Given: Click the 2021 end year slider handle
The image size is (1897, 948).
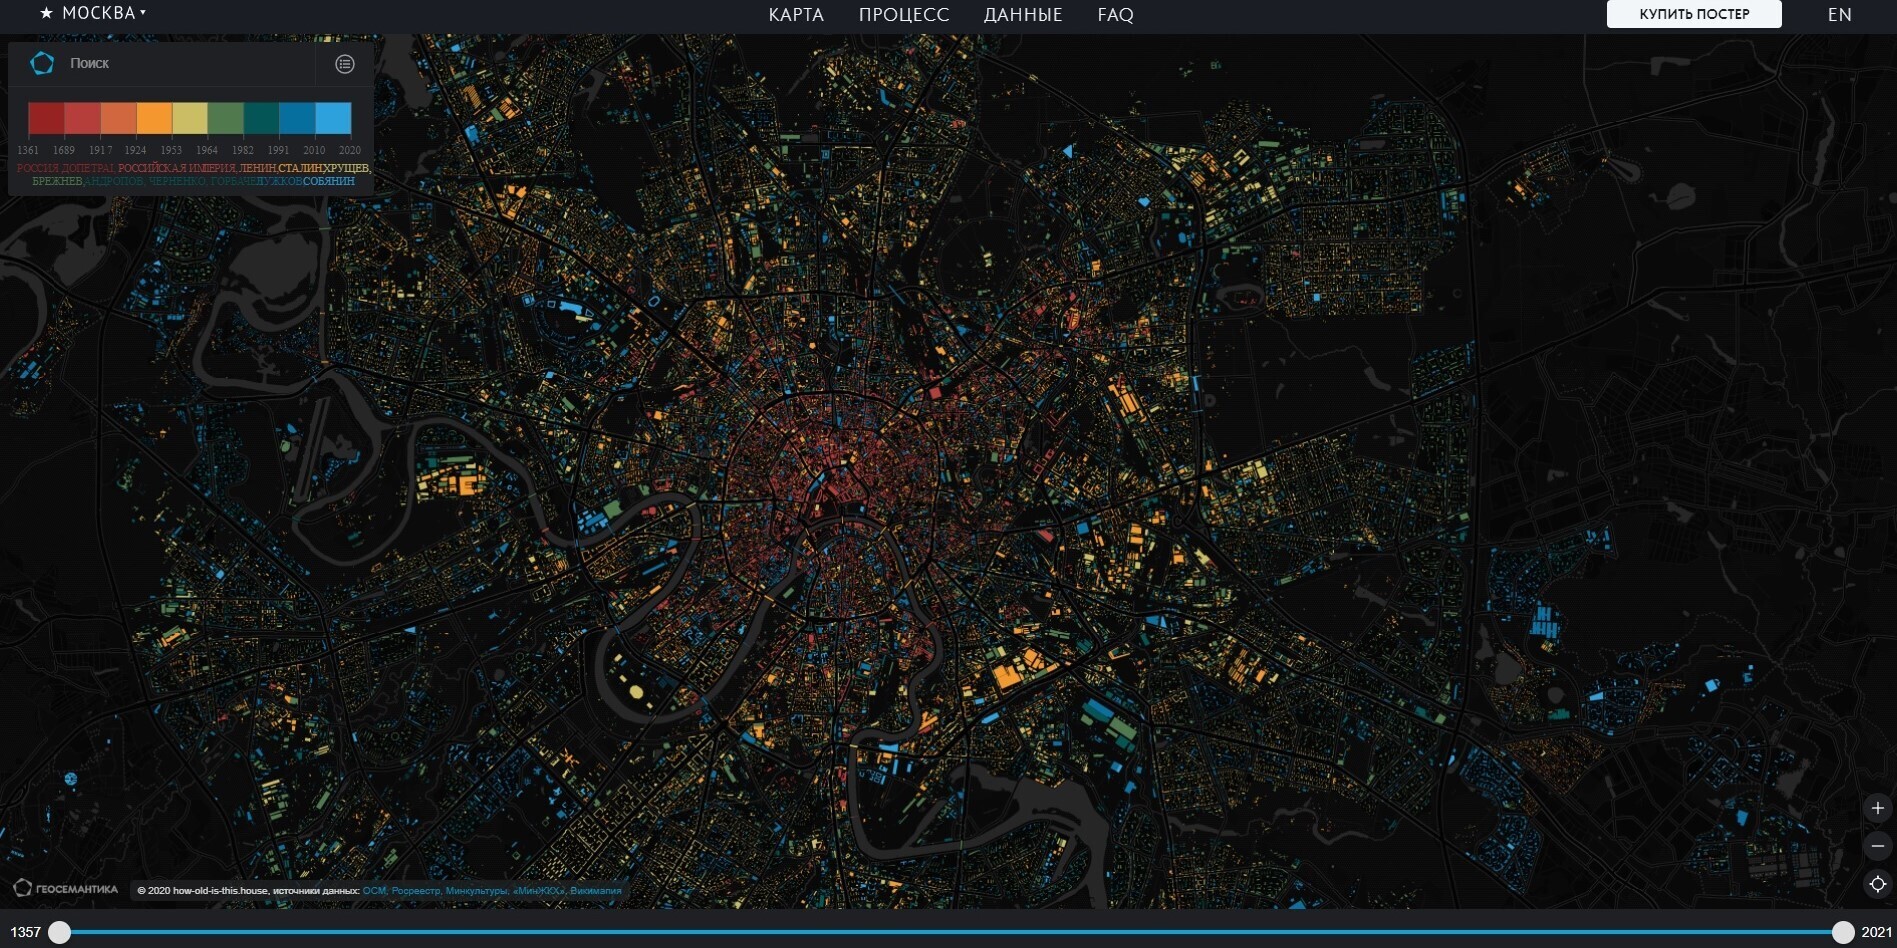Looking at the screenshot, I should point(1842,932).
